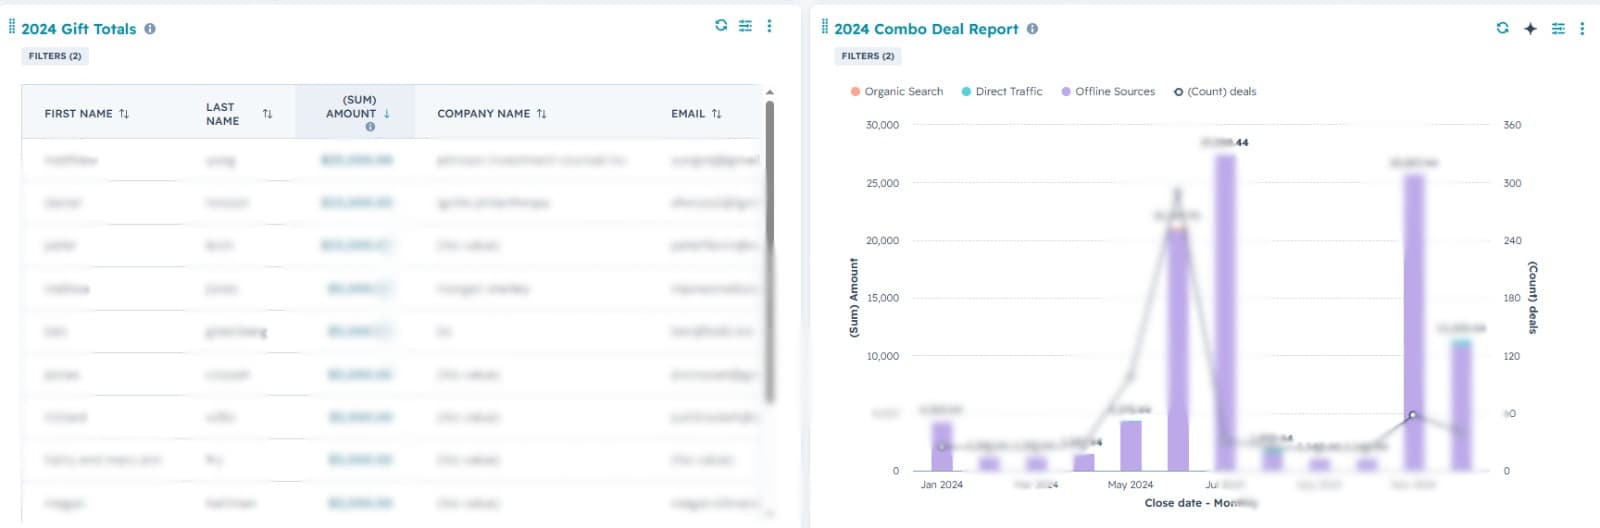Toggle the Organic Search legend series

[x=897, y=91]
